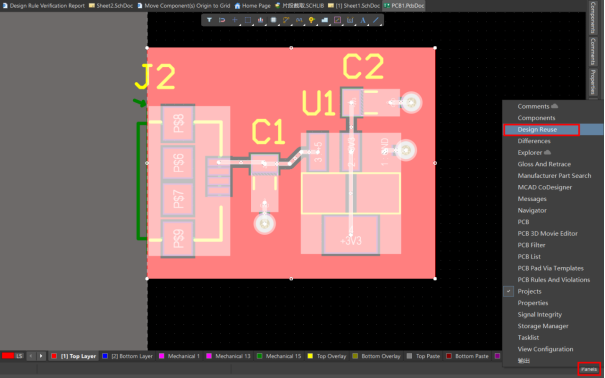Toggle Mechanical 15 layer color box
This screenshot has width=605, height=378.
tap(259, 356)
